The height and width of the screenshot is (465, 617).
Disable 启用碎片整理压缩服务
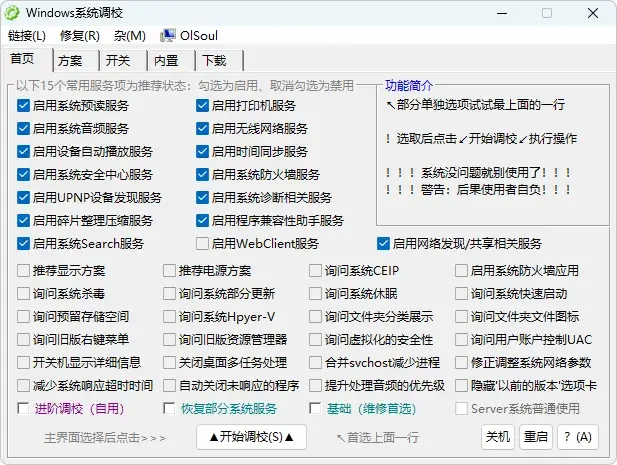coord(23,221)
